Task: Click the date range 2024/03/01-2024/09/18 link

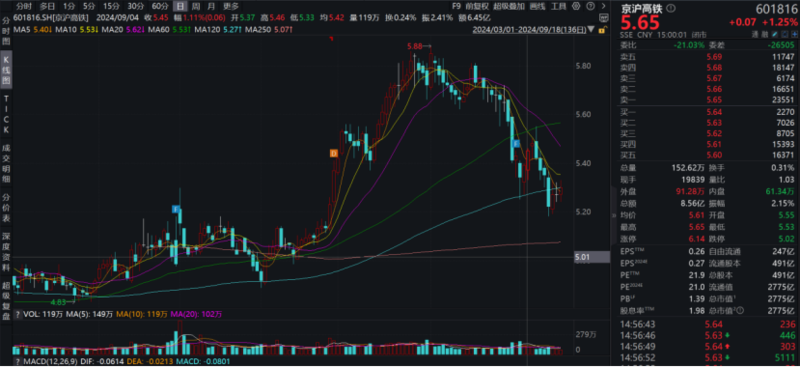Action: tap(529, 30)
